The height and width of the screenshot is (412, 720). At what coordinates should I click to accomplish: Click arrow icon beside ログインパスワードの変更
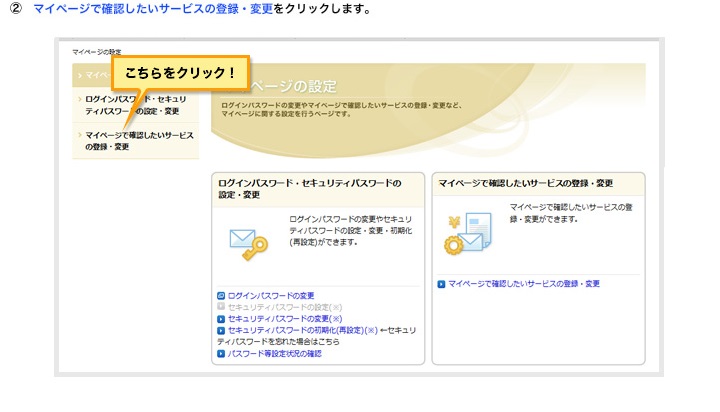pos(221,296)
